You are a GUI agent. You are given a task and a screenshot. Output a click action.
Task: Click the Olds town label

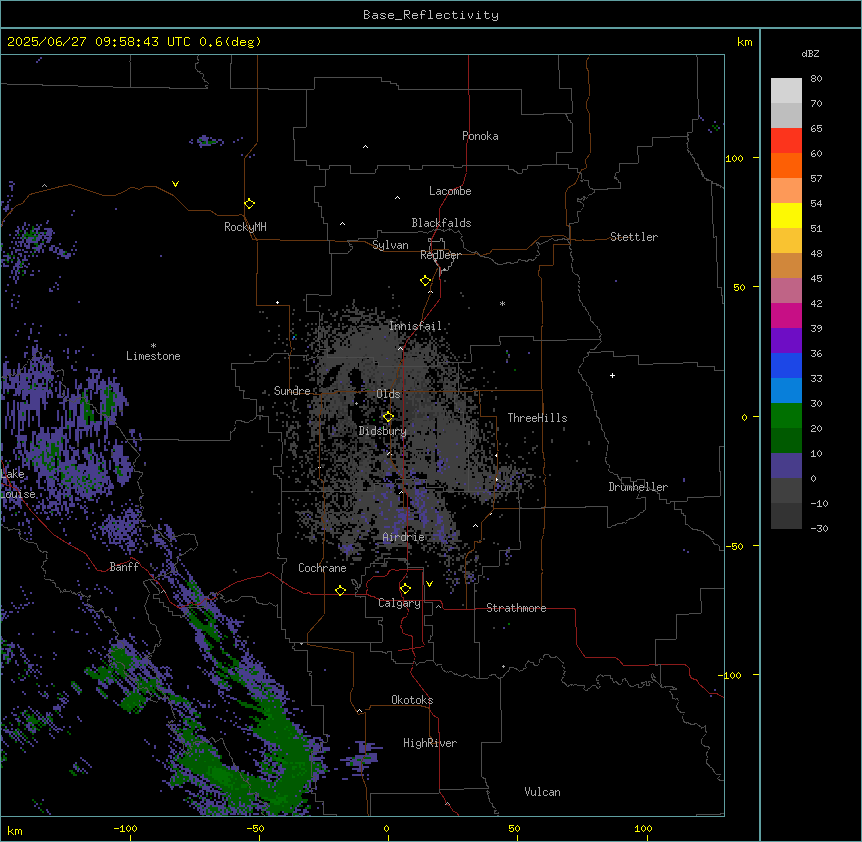388,394
